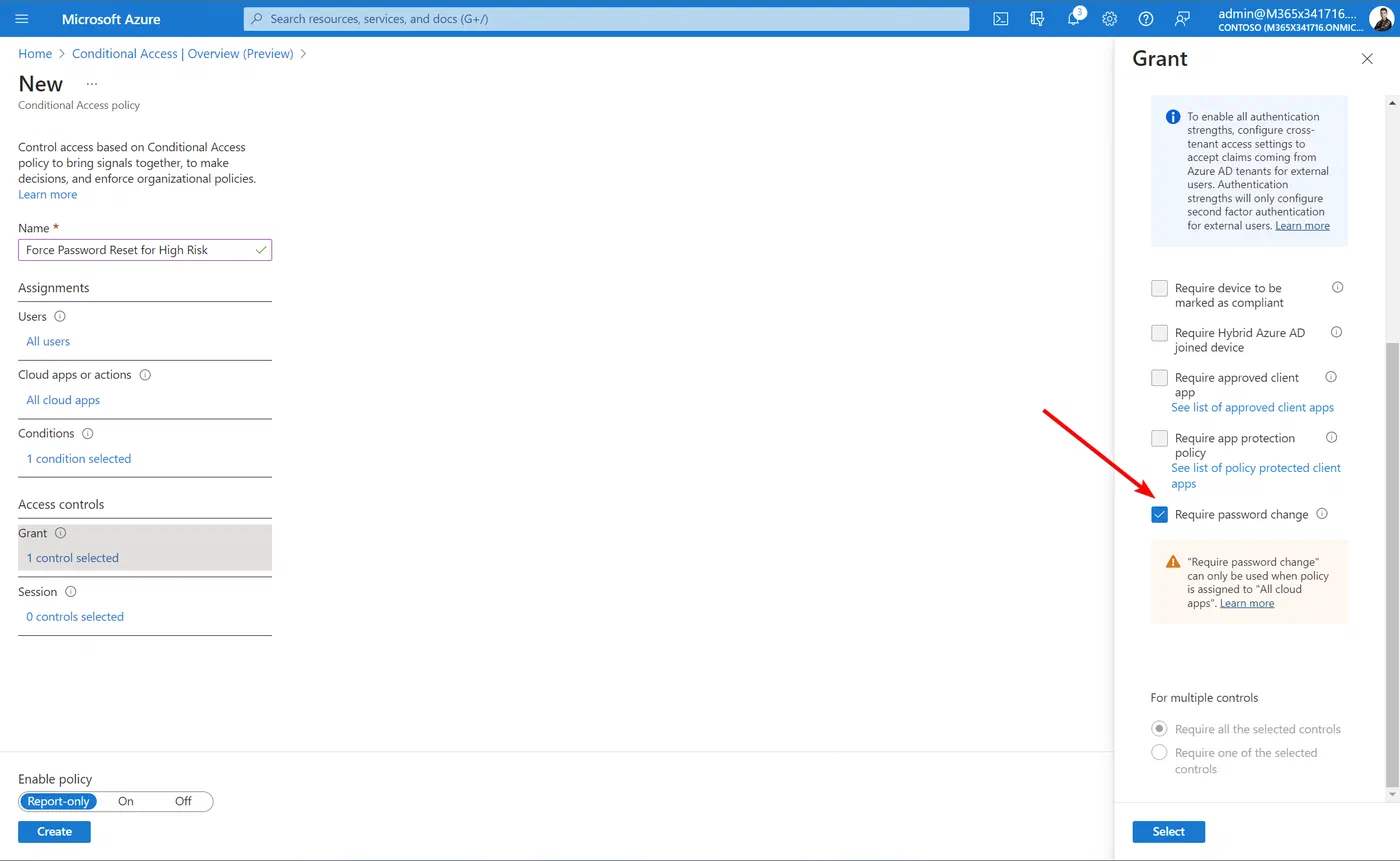Screen dimensions: 1400x861
Task: Open the All users assignment
Action: (x=48, y=341)
